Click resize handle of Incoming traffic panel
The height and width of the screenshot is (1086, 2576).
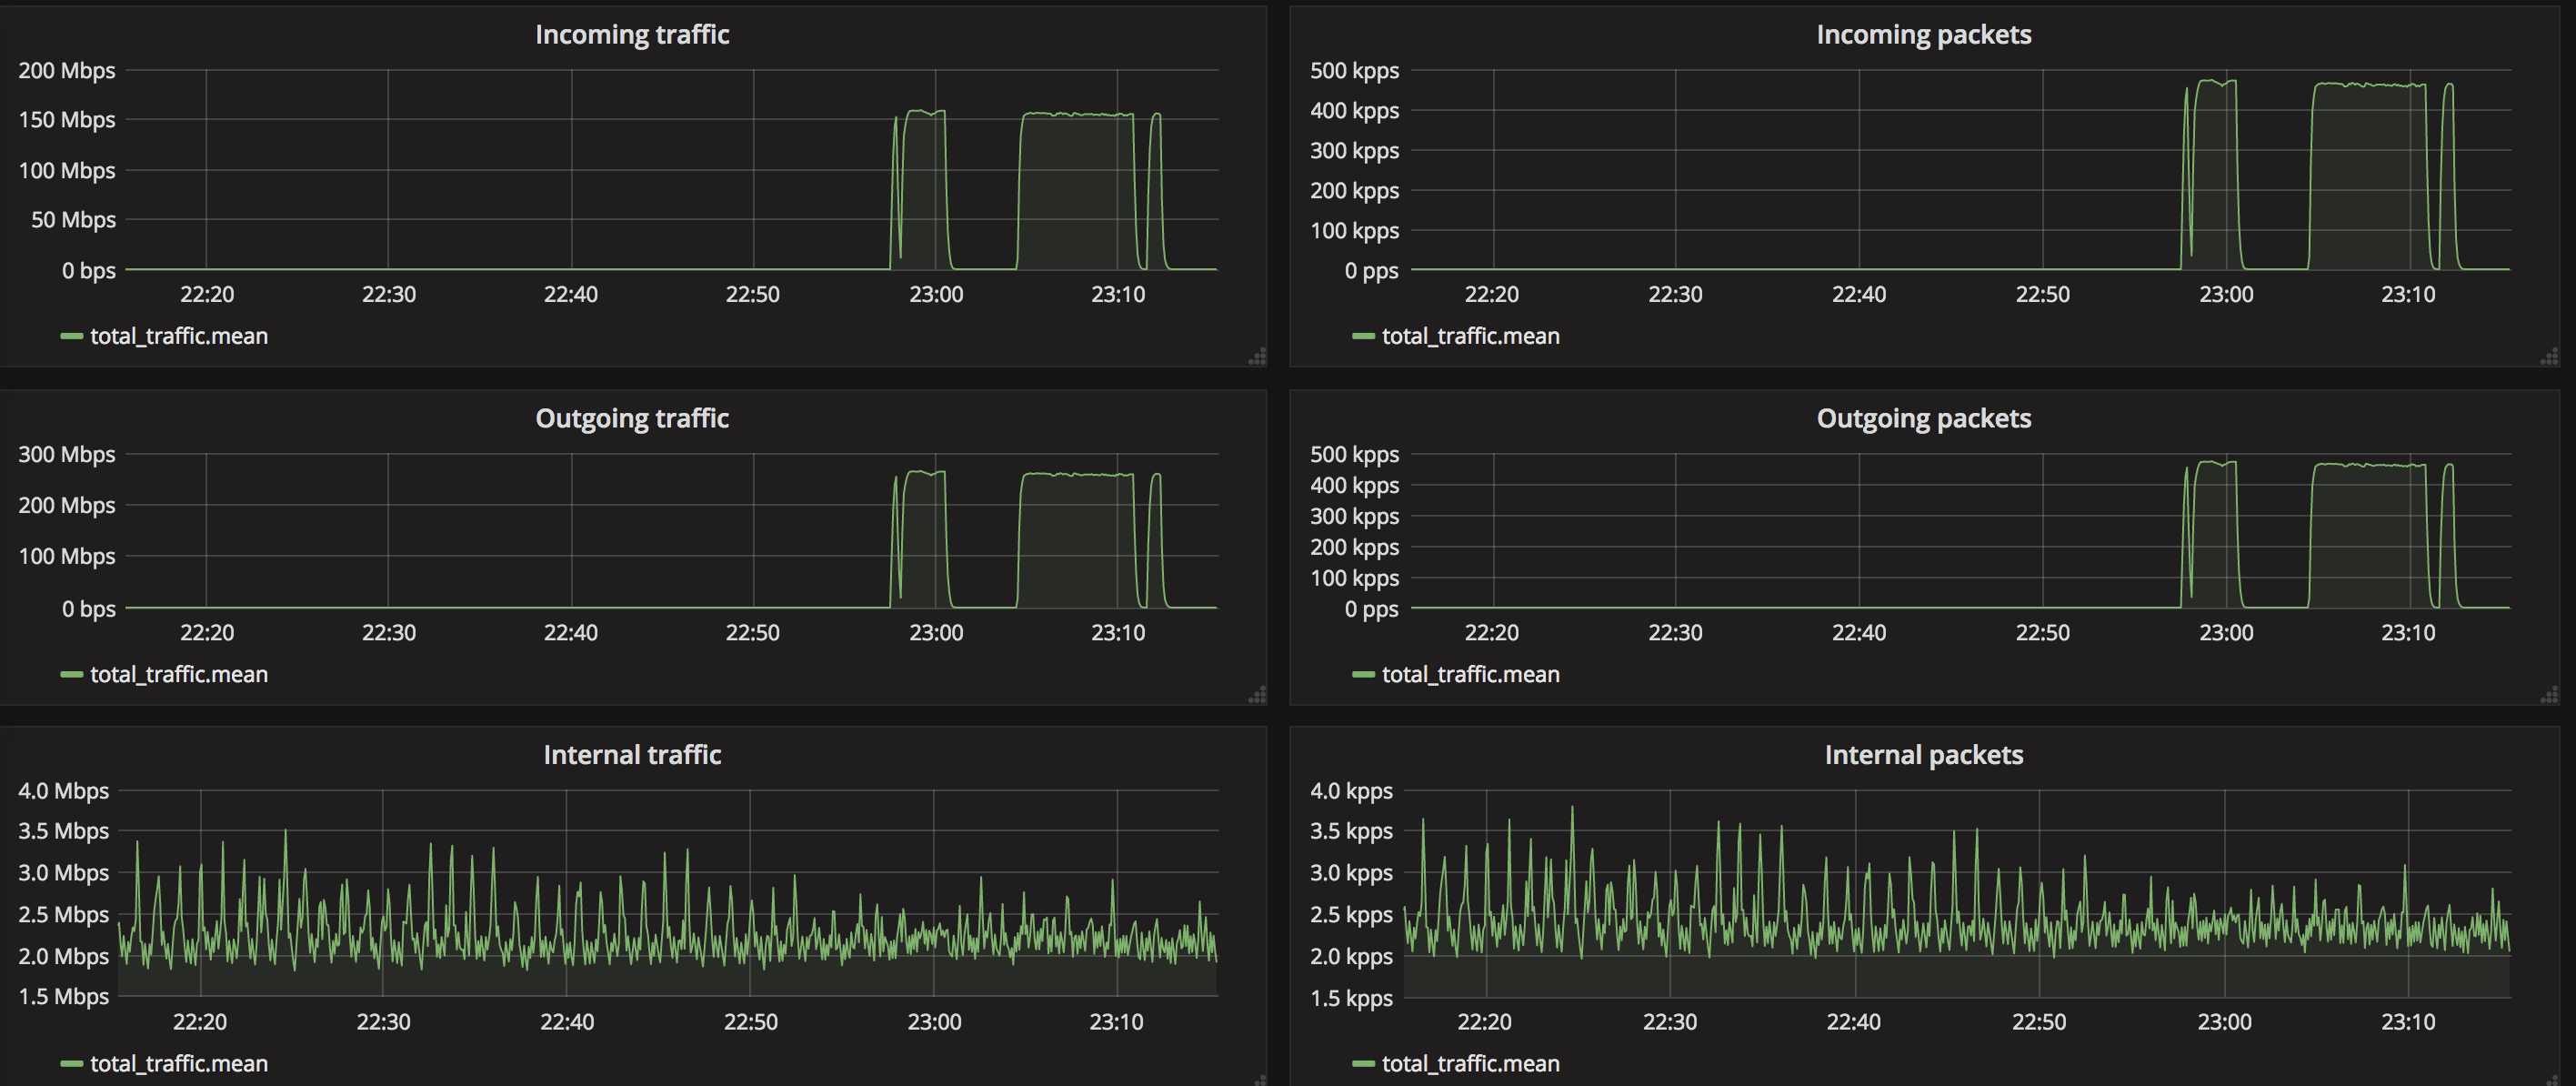1258,356
